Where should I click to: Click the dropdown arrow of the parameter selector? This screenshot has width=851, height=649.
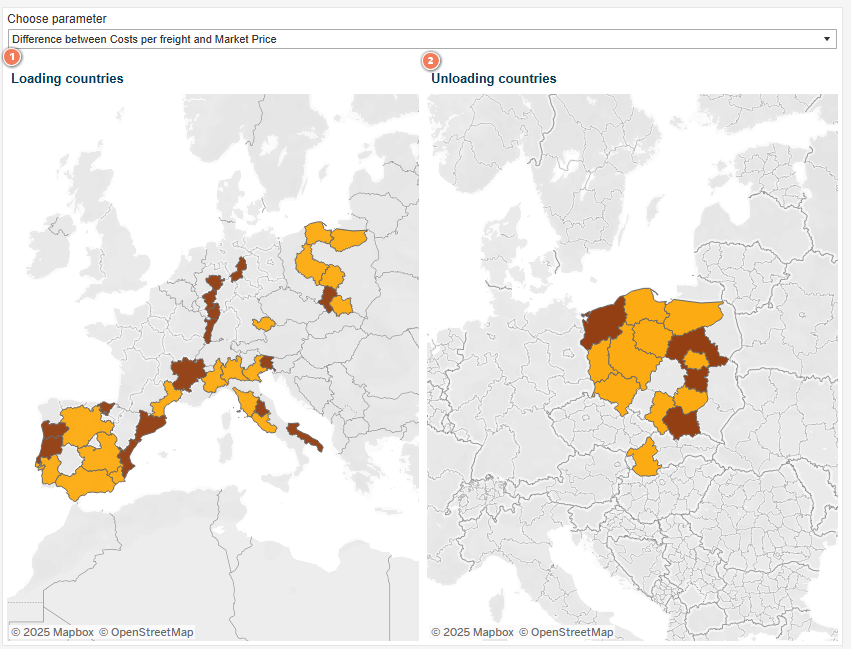click(827, 39)
